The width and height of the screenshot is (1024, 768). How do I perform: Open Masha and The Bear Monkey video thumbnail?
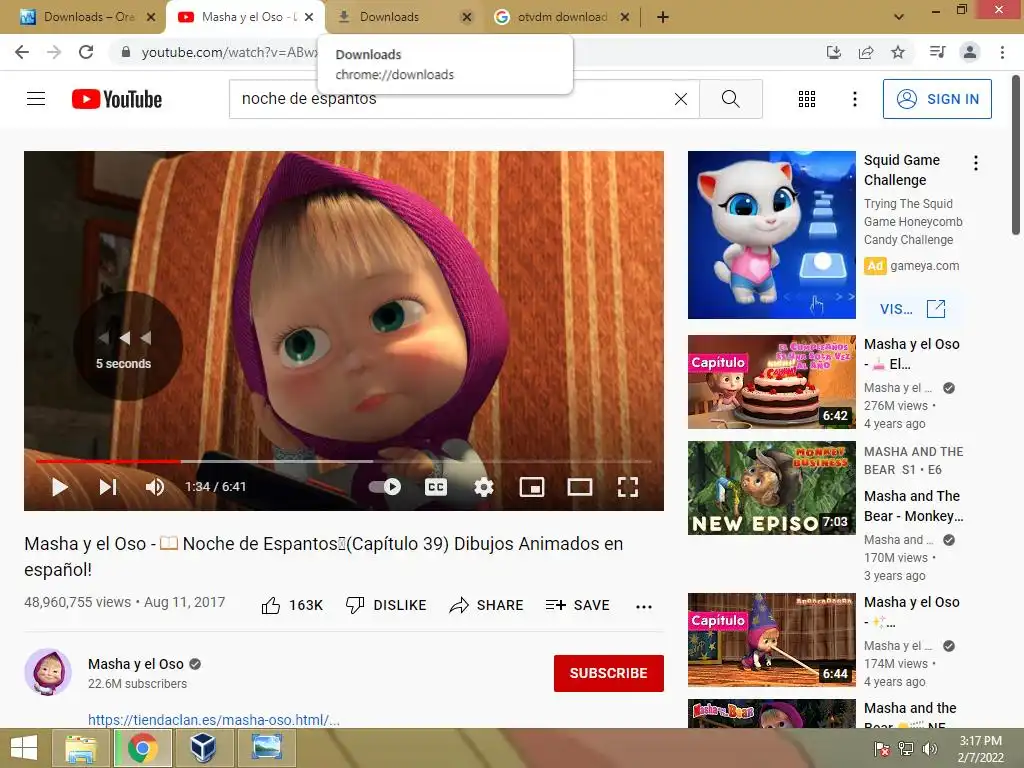(771, 488)
